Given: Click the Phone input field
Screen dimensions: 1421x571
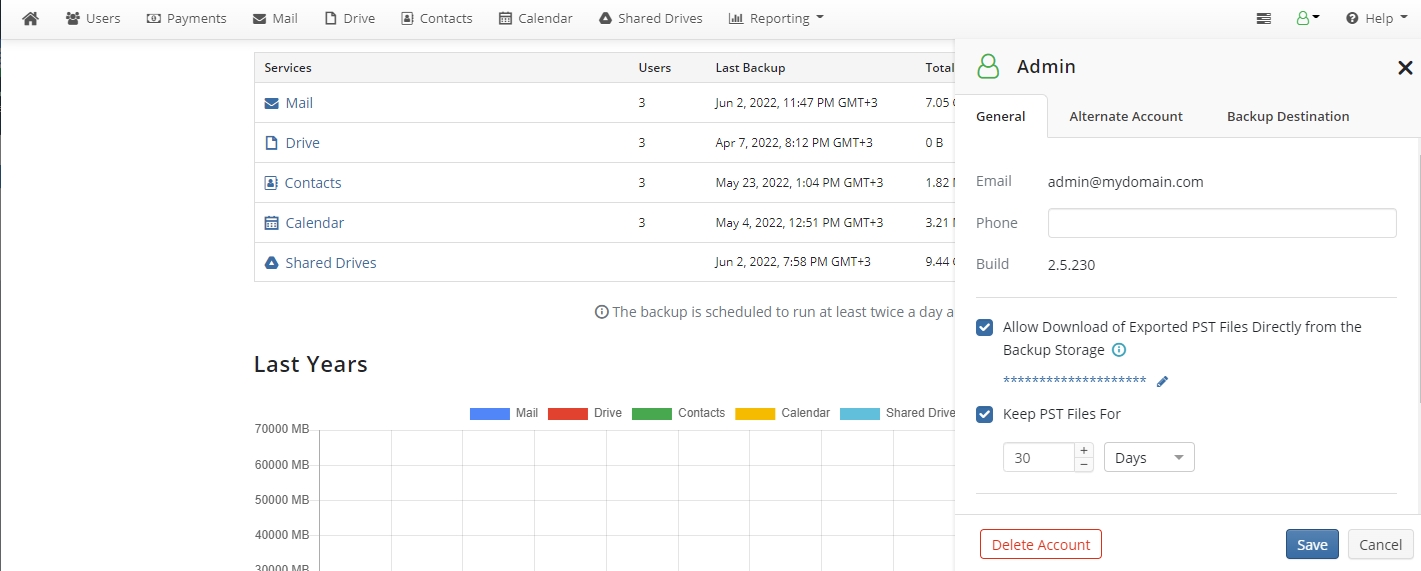Looking at the screenshot, I should [1221, 223].
